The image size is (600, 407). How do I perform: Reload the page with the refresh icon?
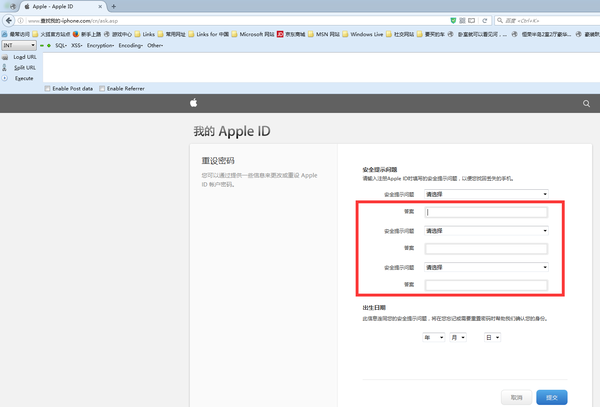point(484,21)
